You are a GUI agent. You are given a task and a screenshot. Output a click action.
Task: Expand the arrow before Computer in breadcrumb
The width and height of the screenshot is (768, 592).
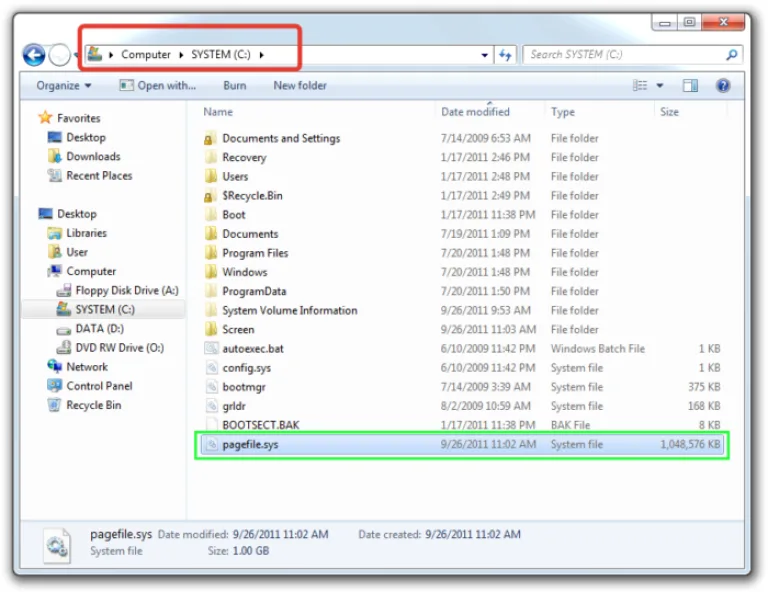click(x=111, y=55)
